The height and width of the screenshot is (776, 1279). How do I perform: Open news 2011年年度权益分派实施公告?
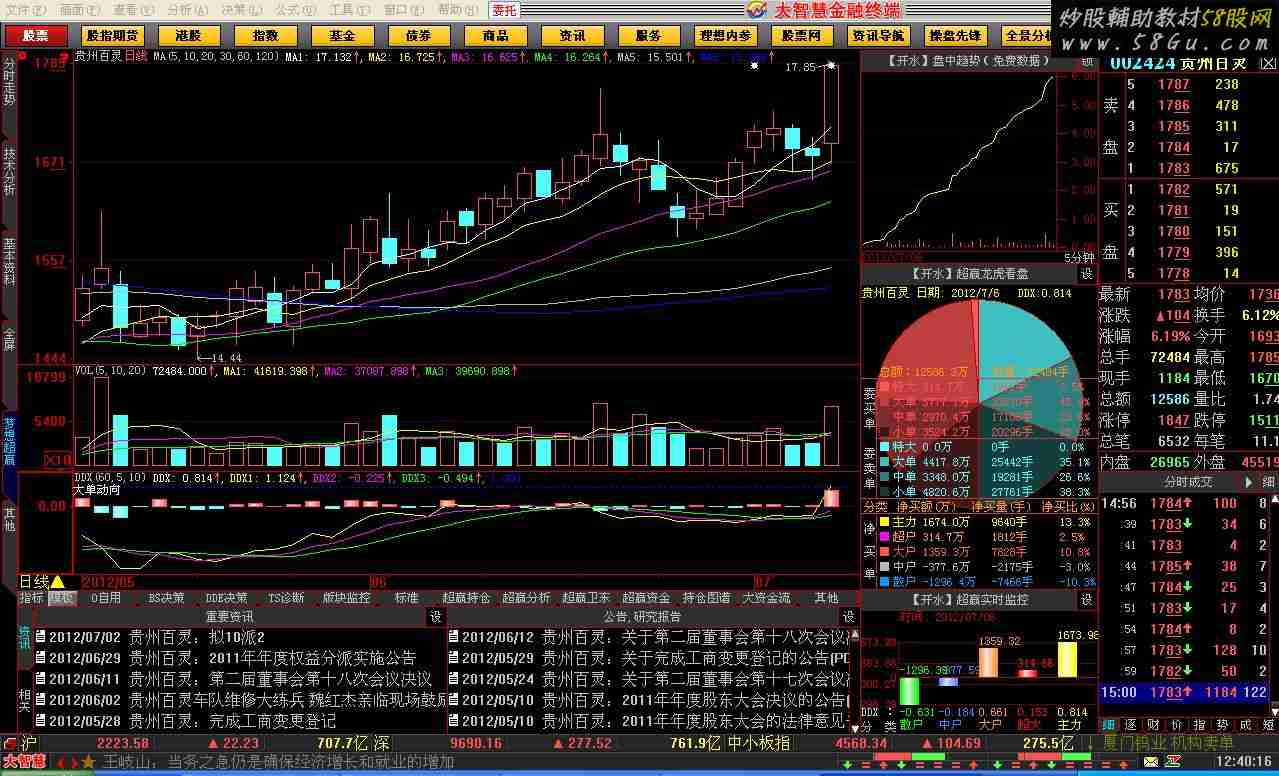pyautogui.click(x=312, y=658)
